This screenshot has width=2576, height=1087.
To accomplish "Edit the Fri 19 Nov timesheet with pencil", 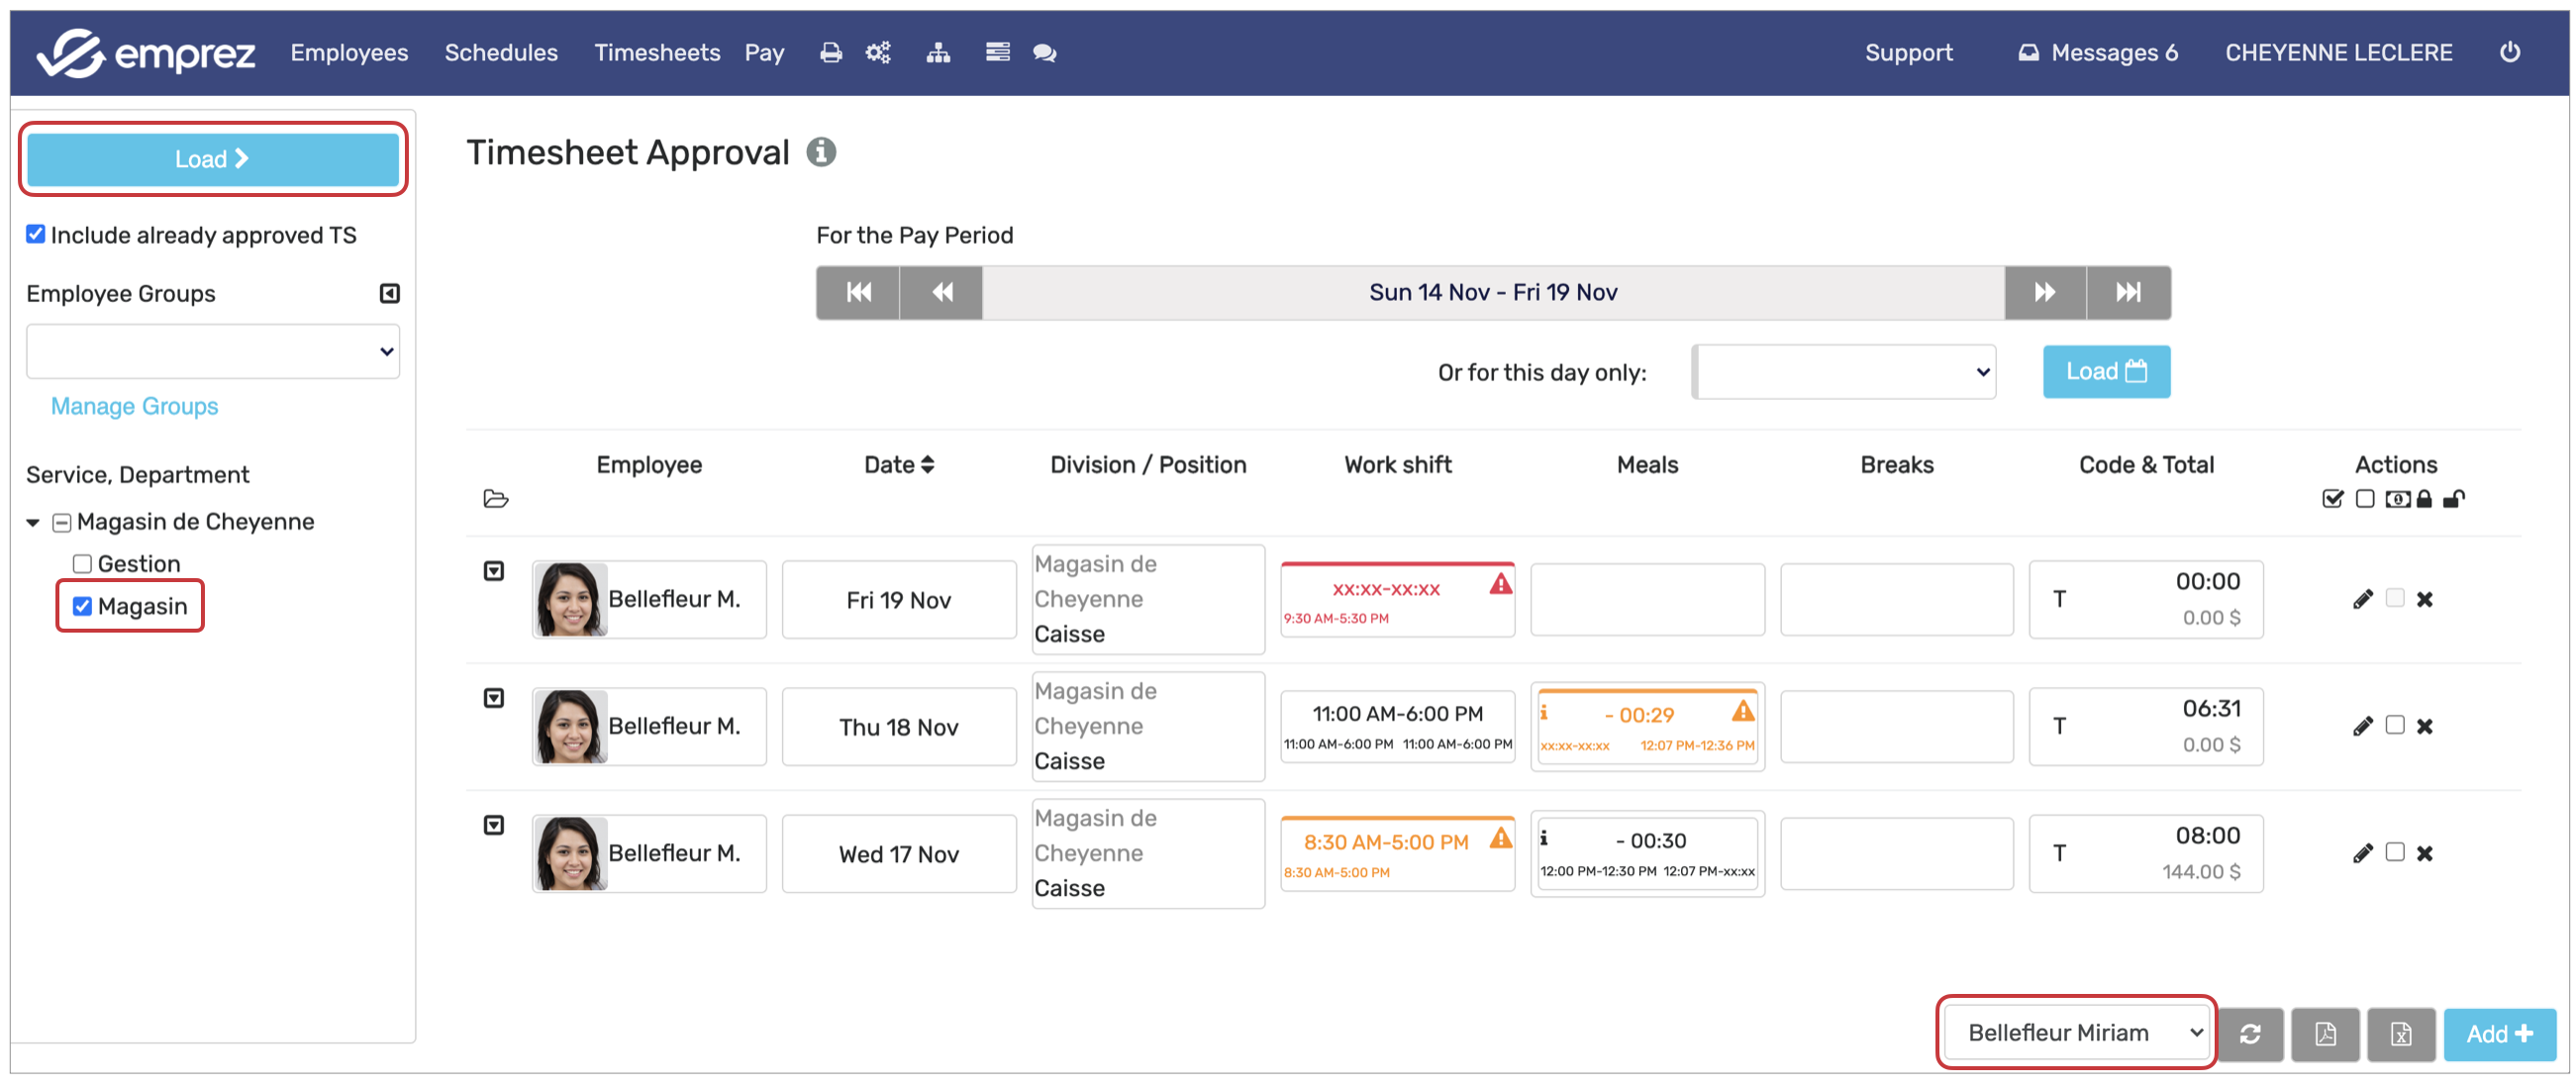I will pyautogui.click(x=2362, y=599).
